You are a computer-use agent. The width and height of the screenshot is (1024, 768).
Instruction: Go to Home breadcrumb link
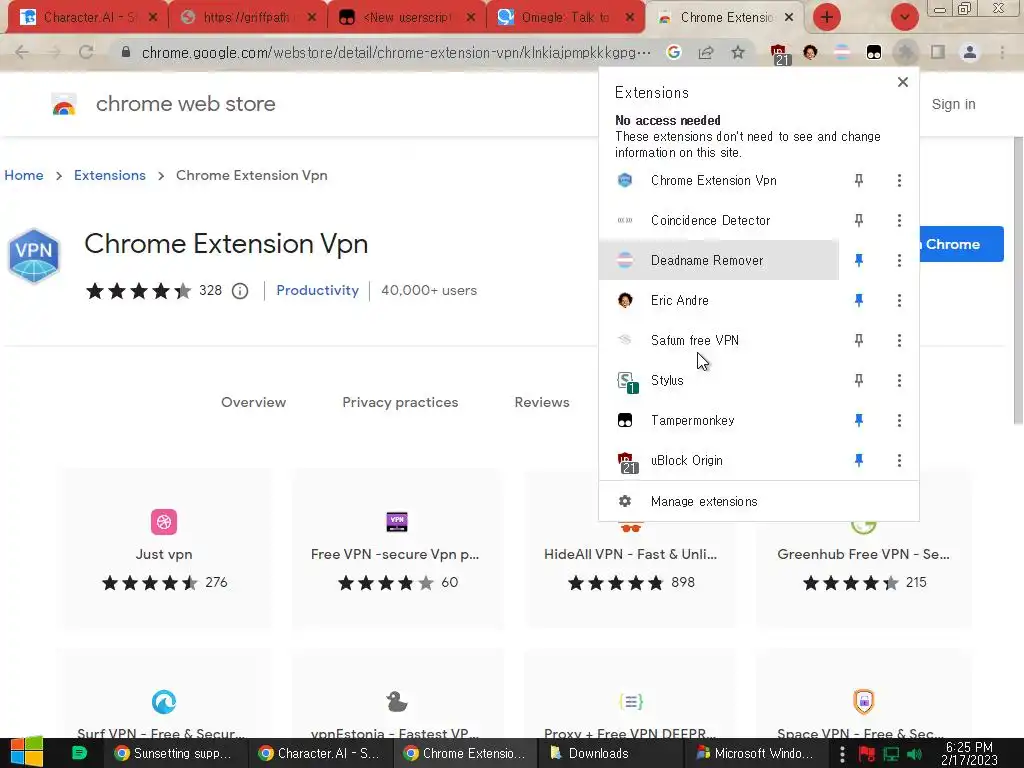(24, 175)
